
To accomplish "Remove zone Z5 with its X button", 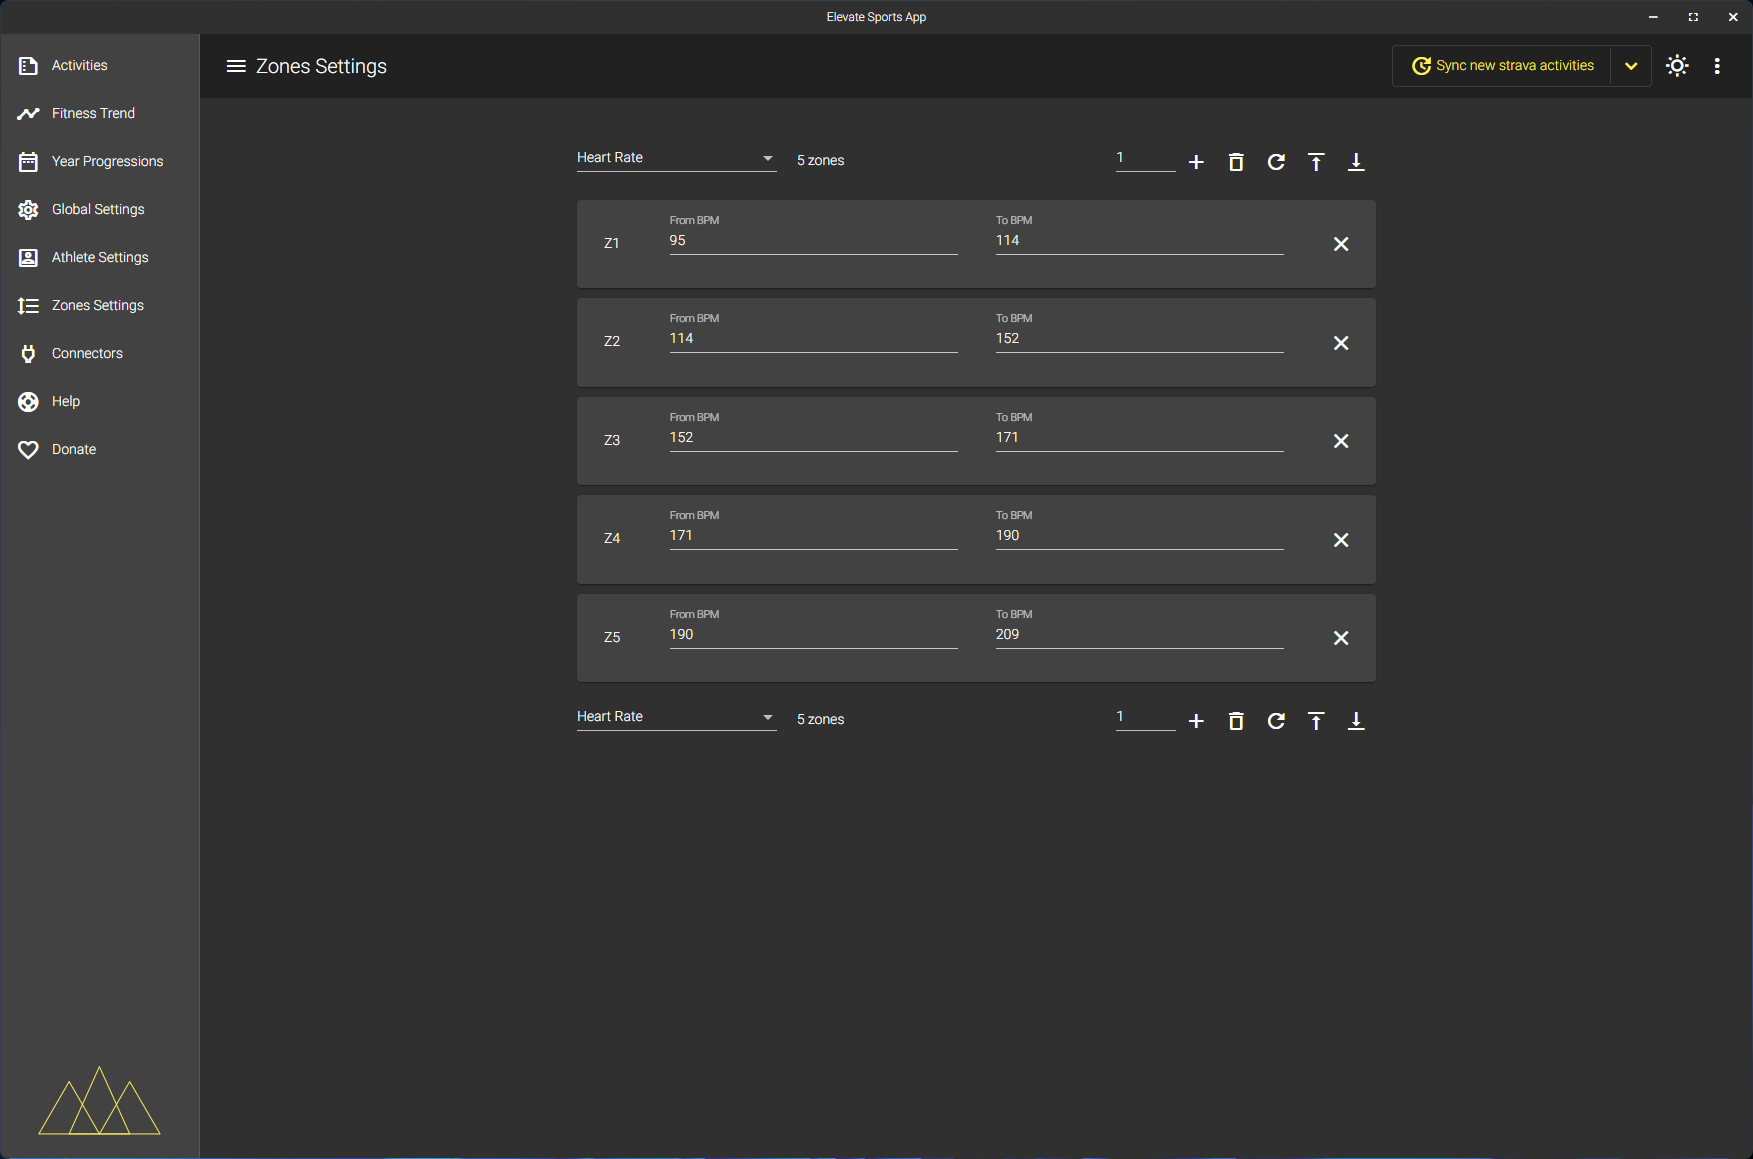I will [1341, 637].
